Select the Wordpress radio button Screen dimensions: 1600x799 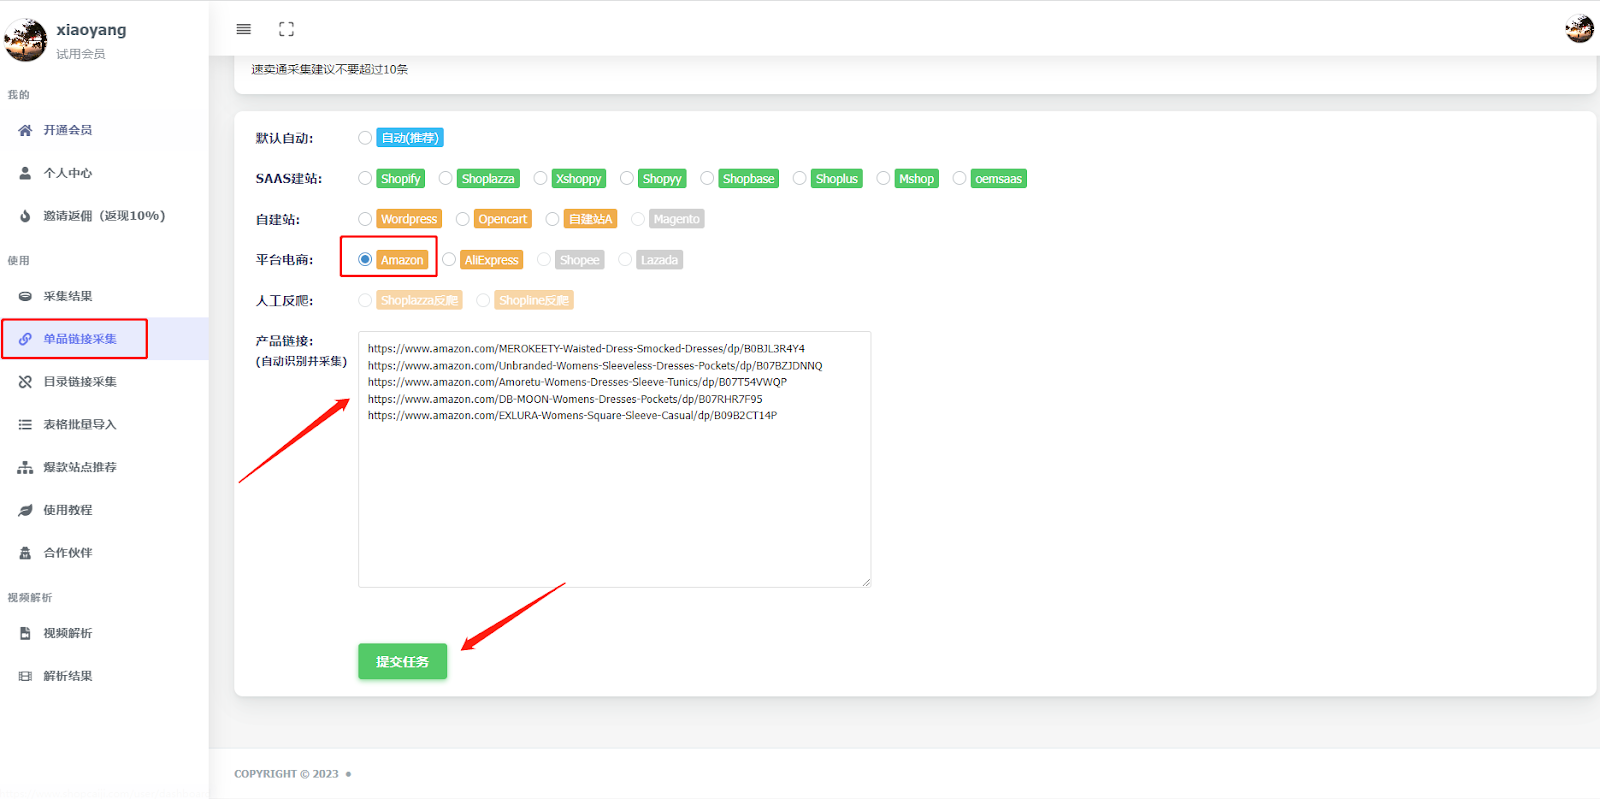pyautogui.click(x=365, y=219)
